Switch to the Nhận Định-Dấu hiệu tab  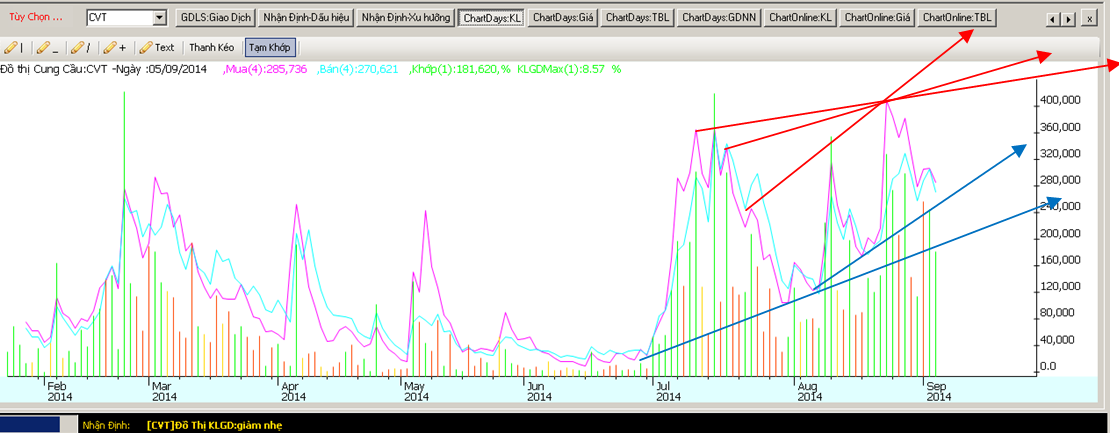pos(305,17)
